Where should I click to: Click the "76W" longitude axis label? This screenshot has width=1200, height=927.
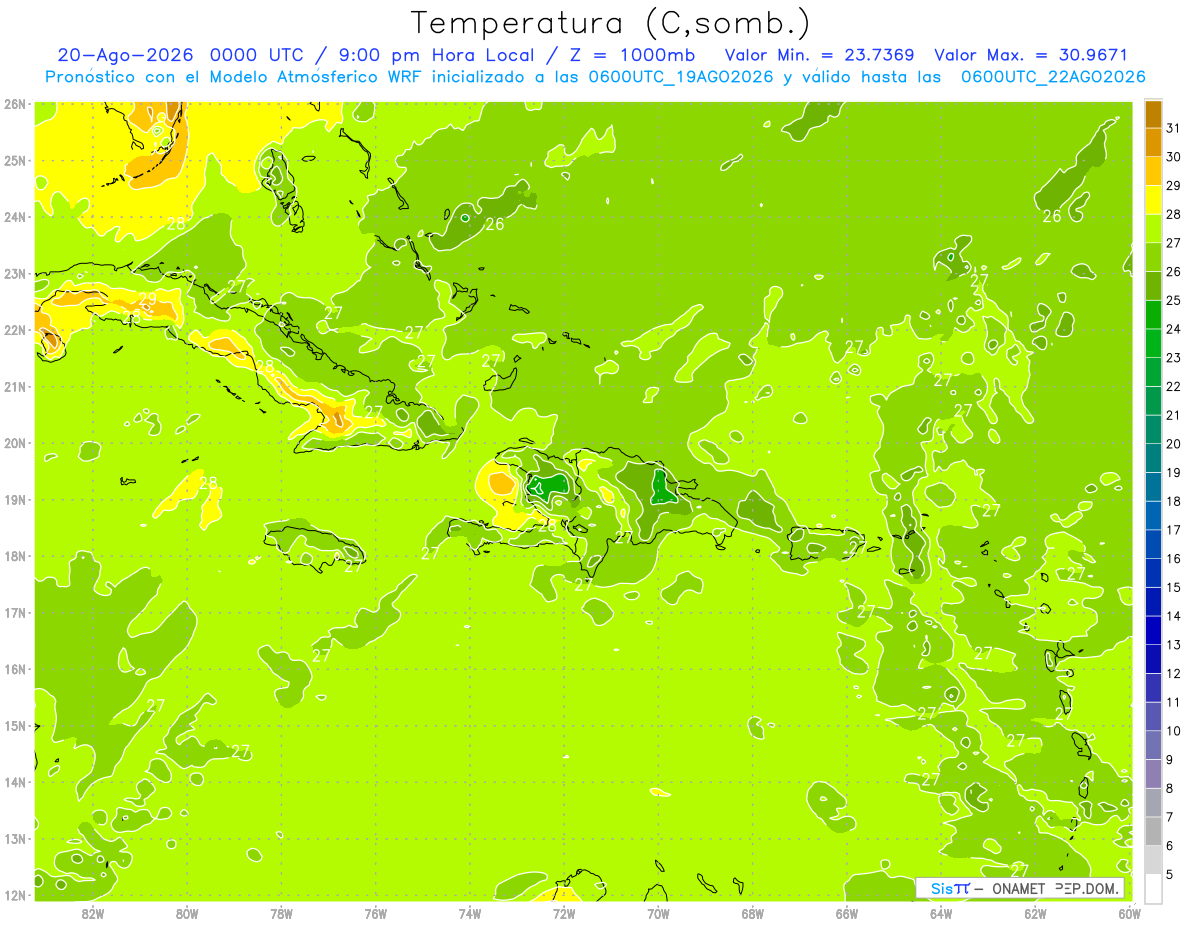376,913
